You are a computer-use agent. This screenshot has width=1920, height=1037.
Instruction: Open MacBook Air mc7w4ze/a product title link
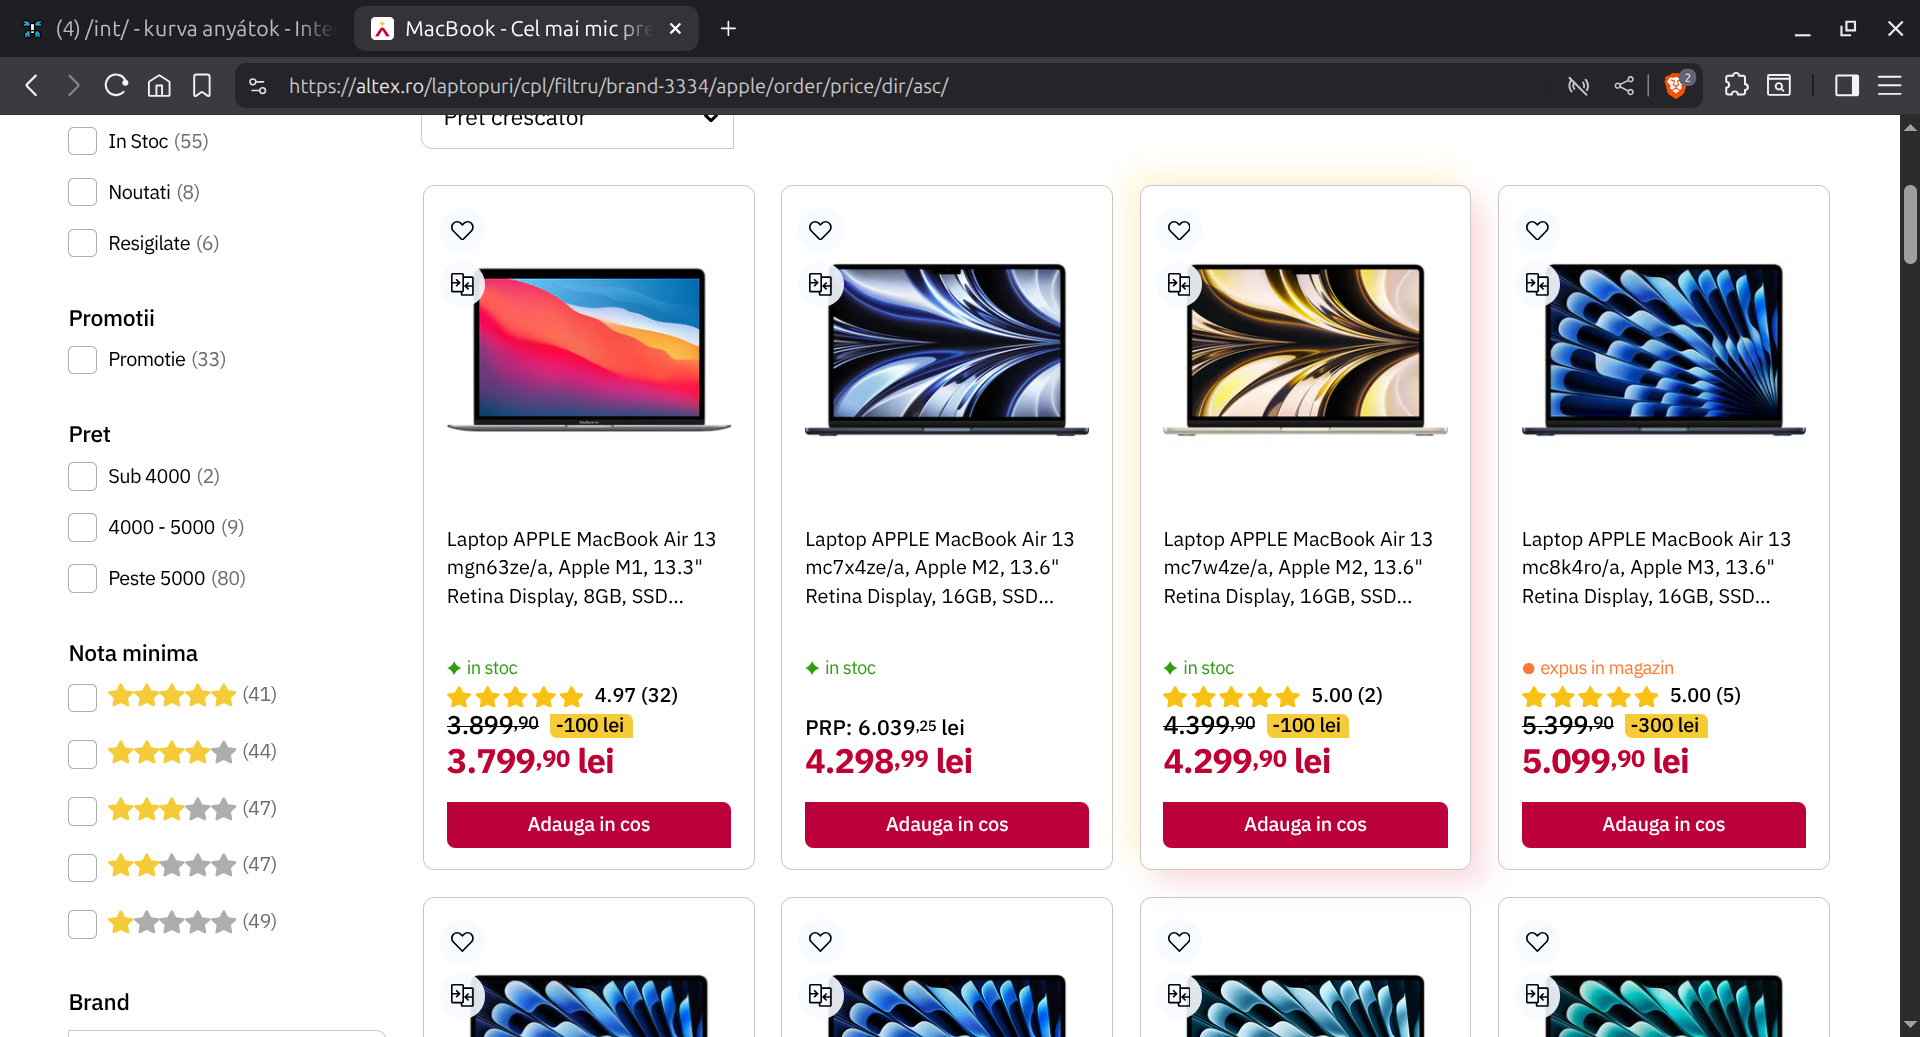[x=1297, y=567]
